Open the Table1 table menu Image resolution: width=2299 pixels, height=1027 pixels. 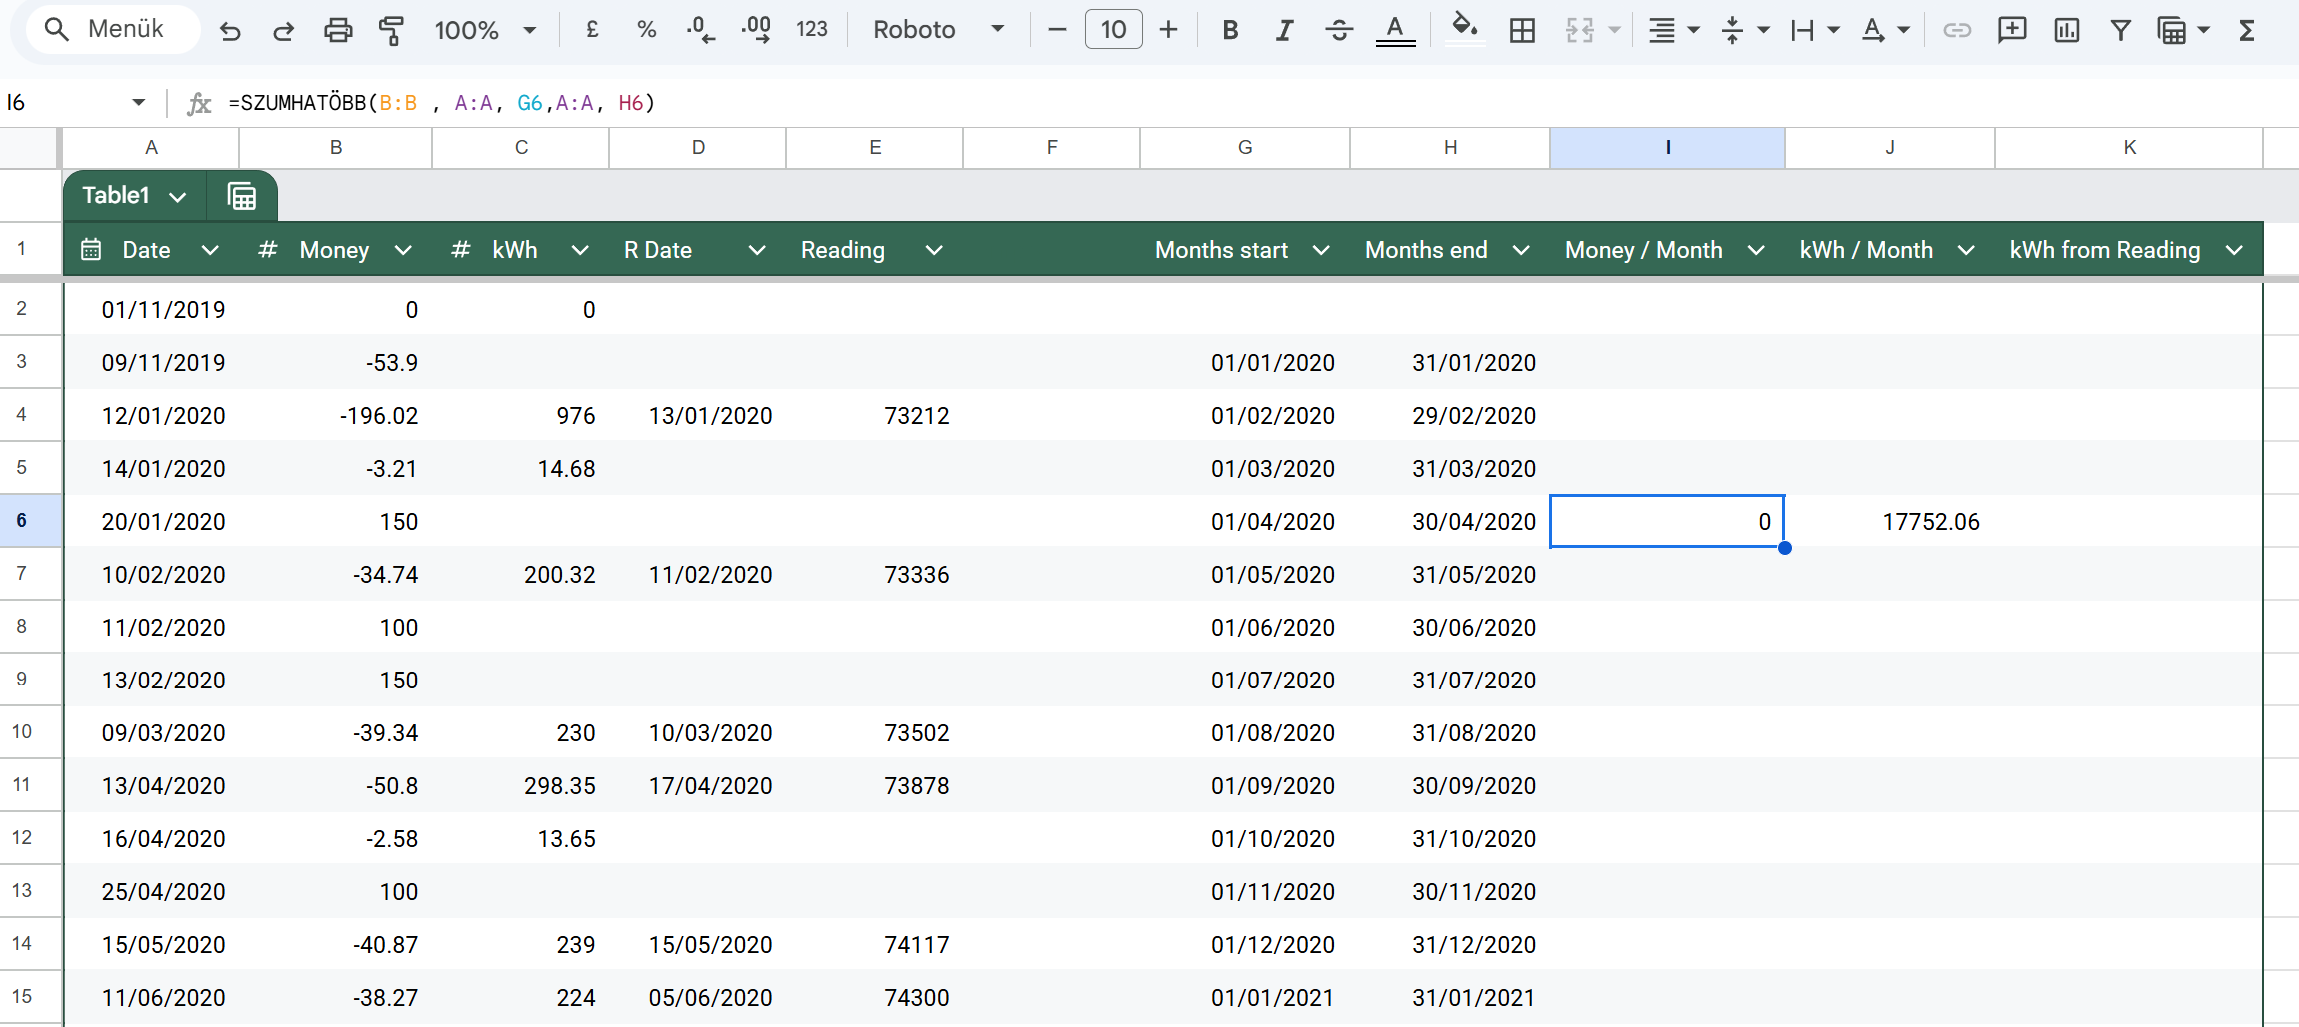[x=134, y=196]
